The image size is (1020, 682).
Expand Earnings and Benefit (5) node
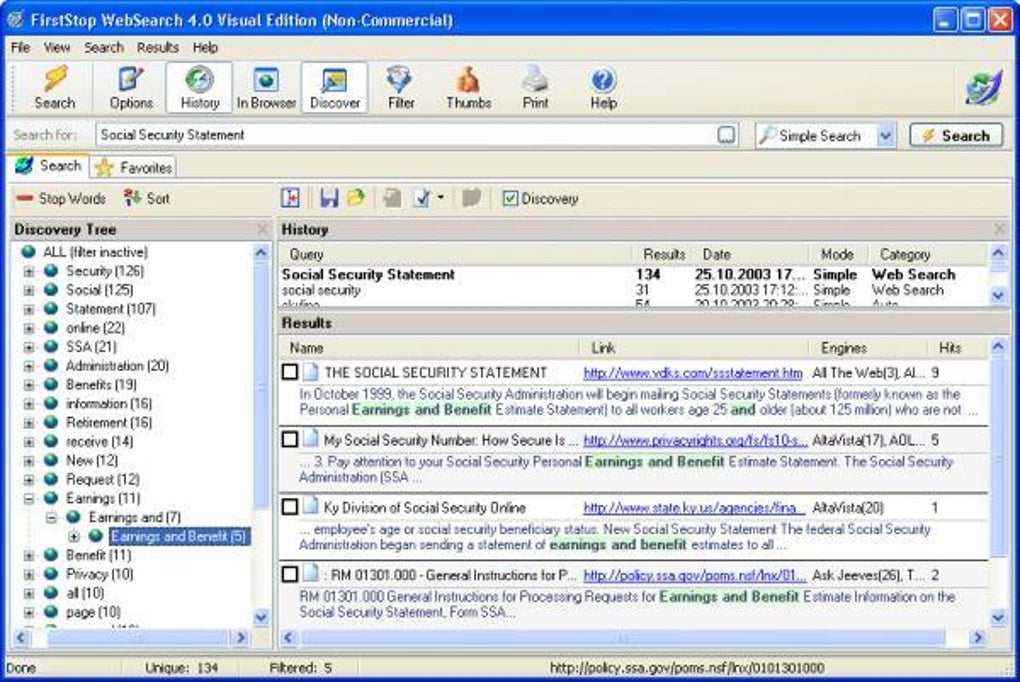point(74,537)
